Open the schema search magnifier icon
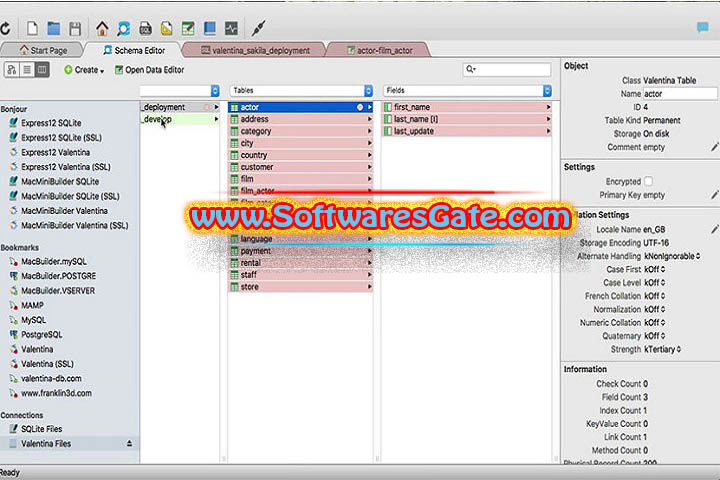Image resolution: width=720 pixels, height=480 pixels. coord(124,28)
